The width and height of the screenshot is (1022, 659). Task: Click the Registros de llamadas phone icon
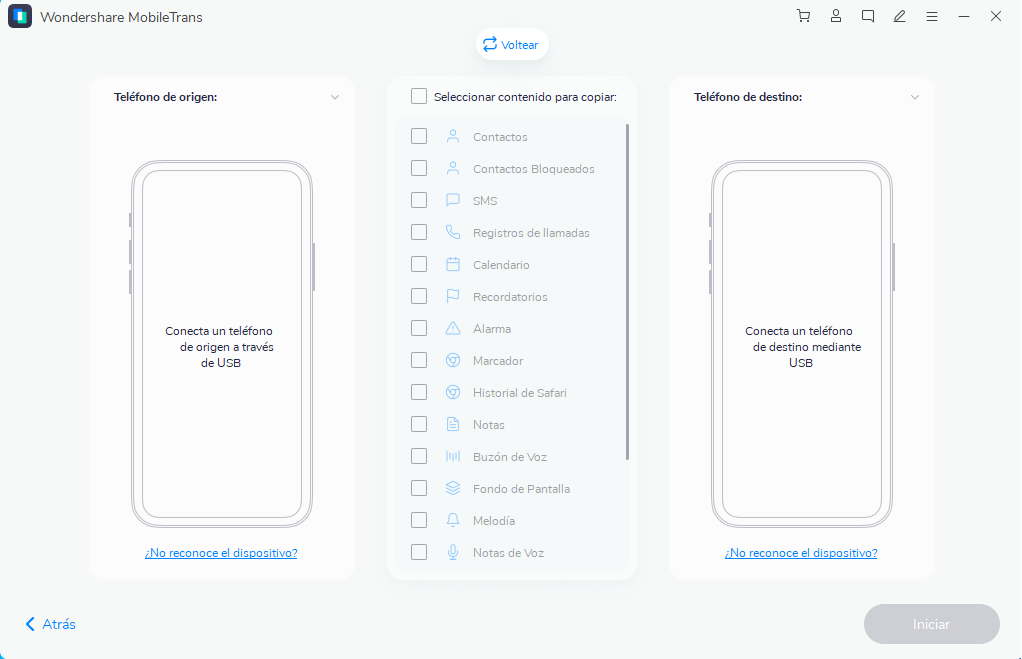[452, 233]
